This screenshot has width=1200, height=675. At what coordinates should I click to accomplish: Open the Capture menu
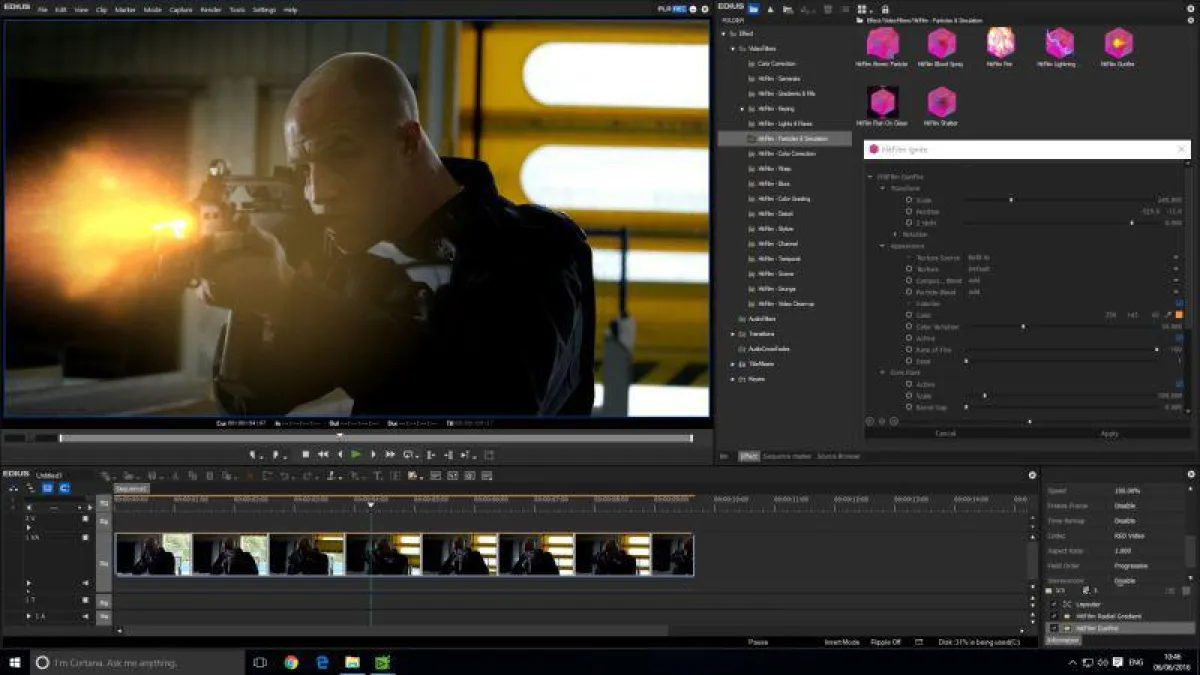click(x=181, y=9)
